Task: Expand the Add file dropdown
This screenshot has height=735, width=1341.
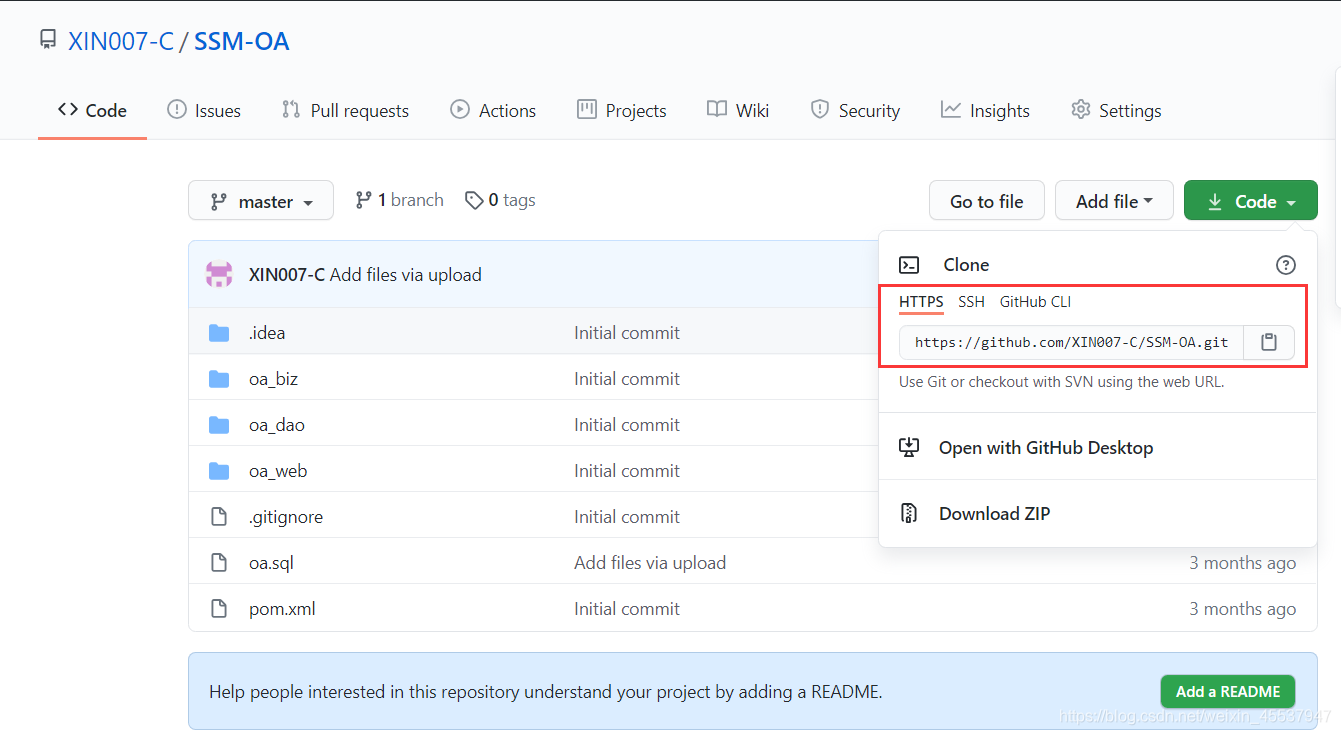Action: [x=1115, y=201]
